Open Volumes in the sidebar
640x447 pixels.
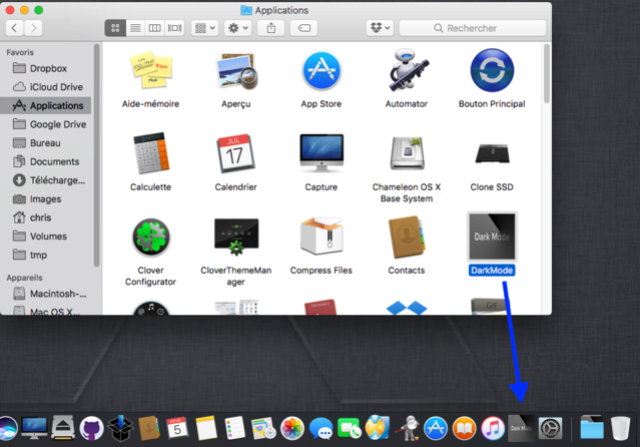(46, 236)
